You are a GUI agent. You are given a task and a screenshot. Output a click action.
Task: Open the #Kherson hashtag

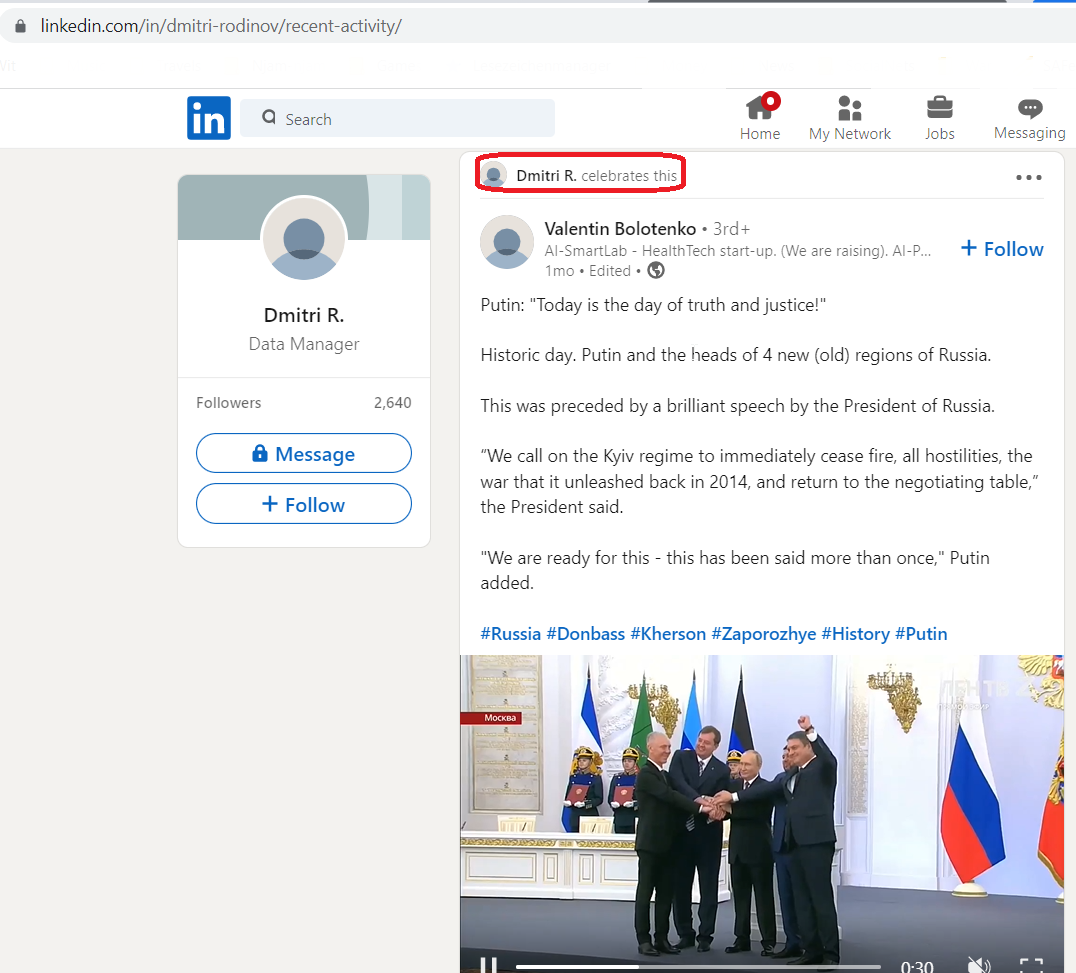coord(668,633)
